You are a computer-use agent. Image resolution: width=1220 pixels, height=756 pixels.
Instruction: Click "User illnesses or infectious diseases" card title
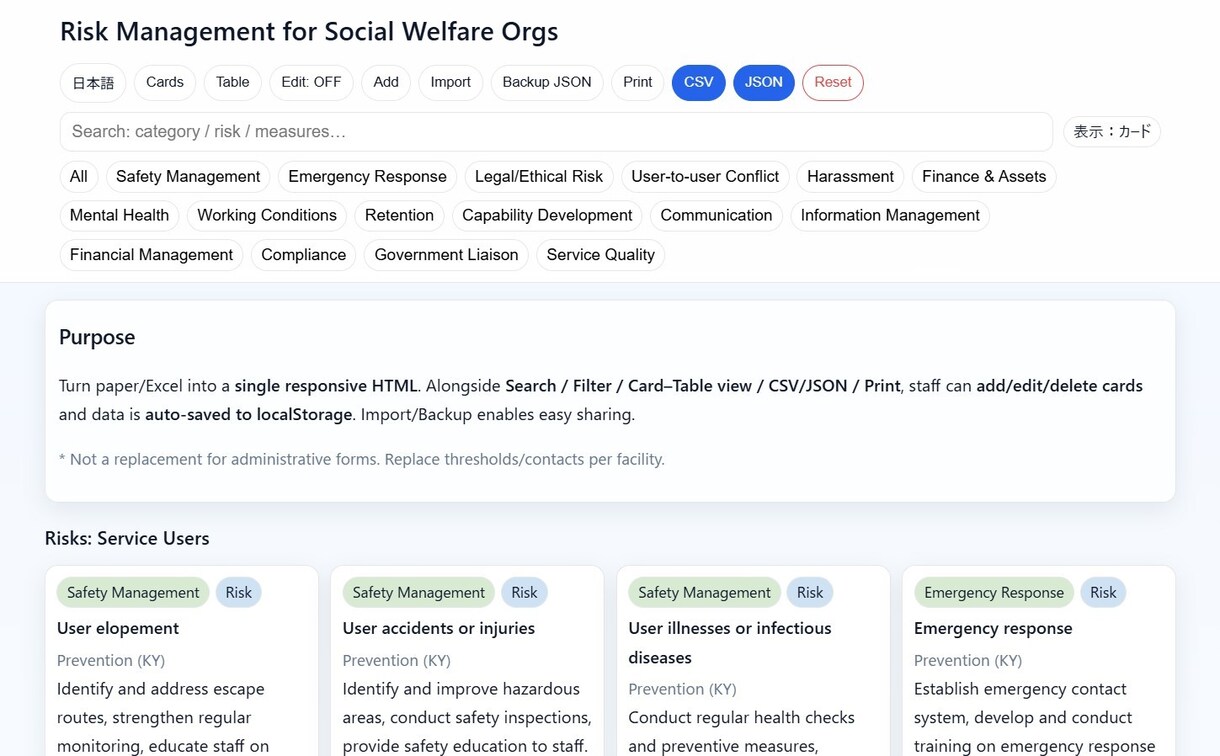point(730,643)
